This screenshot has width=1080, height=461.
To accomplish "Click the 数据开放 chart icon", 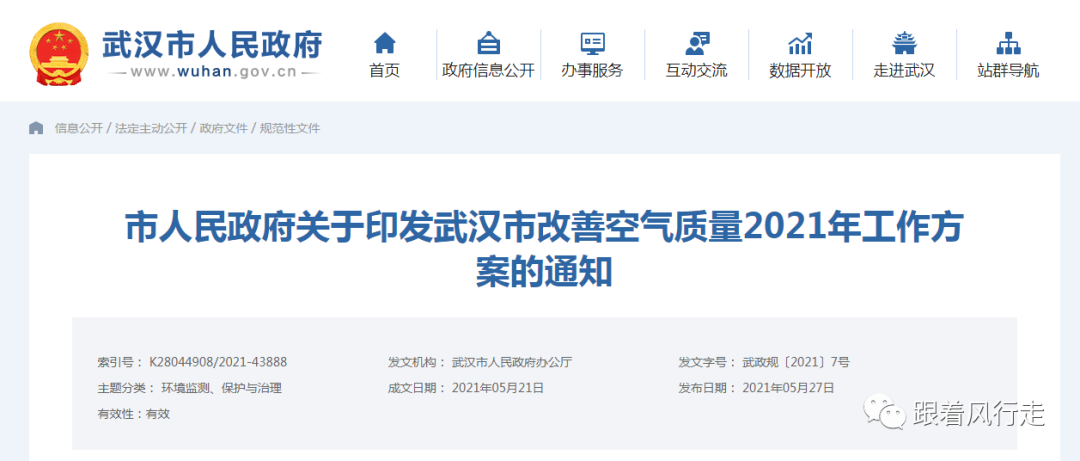I will (800, 43).
